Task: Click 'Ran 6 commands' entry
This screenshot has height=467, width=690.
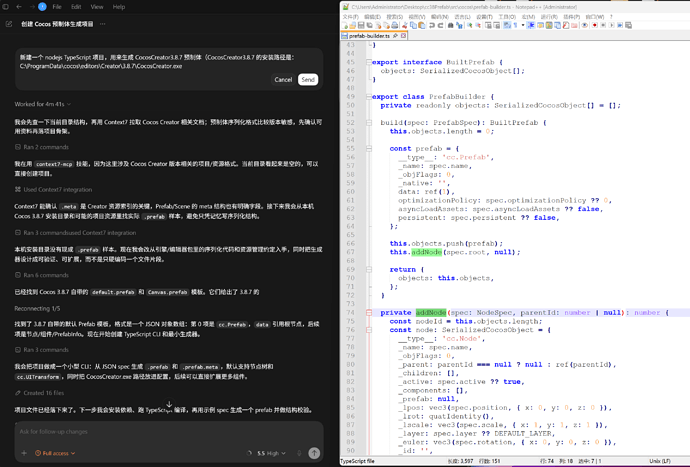Action: 42,275
